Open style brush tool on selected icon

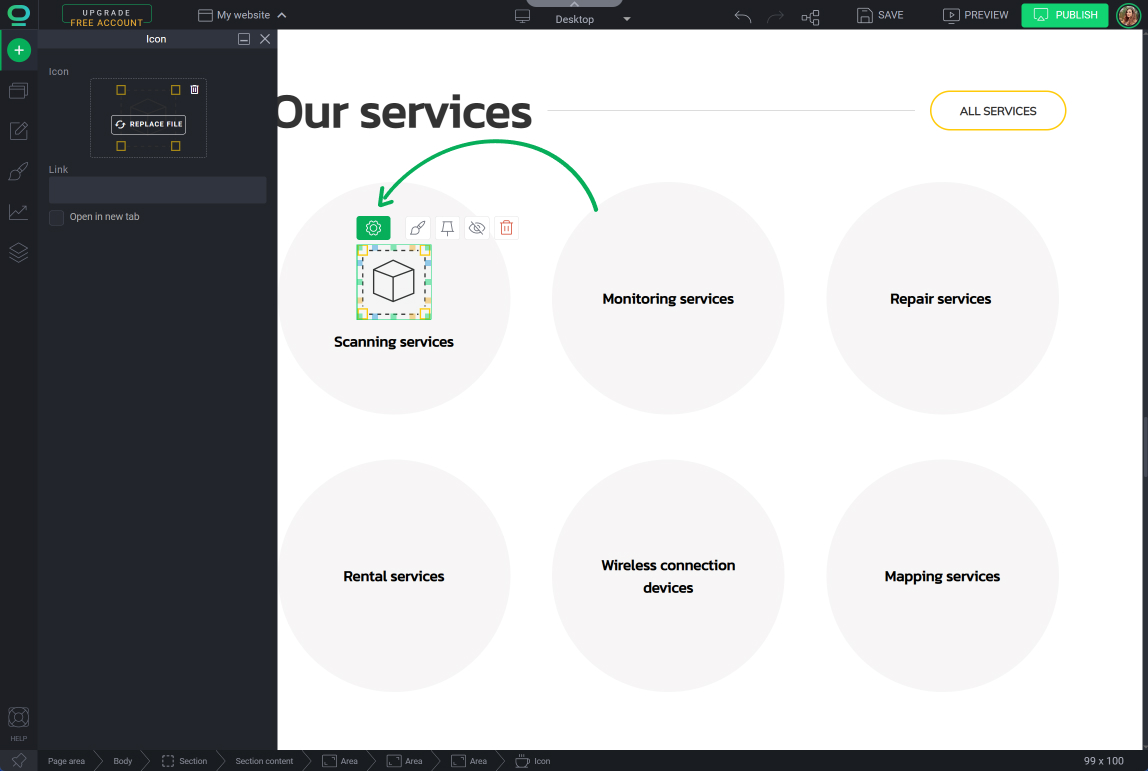pyautogui.click(x=417, y=228)
